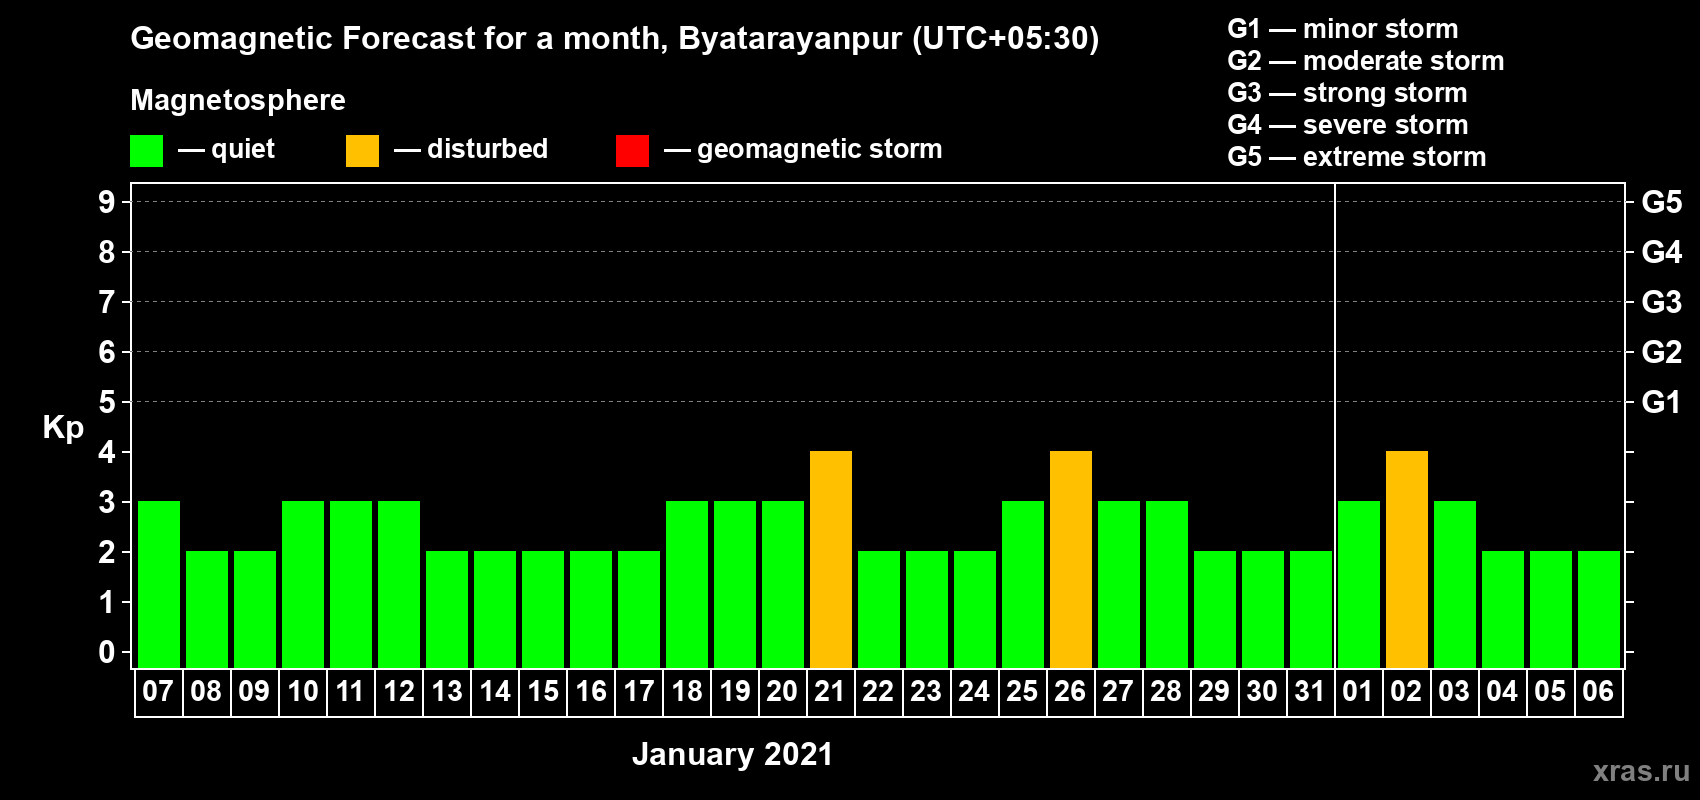Select the orange bar for February 02
The width and height of the screenshot is (1700, 800).
[1407, 559]
